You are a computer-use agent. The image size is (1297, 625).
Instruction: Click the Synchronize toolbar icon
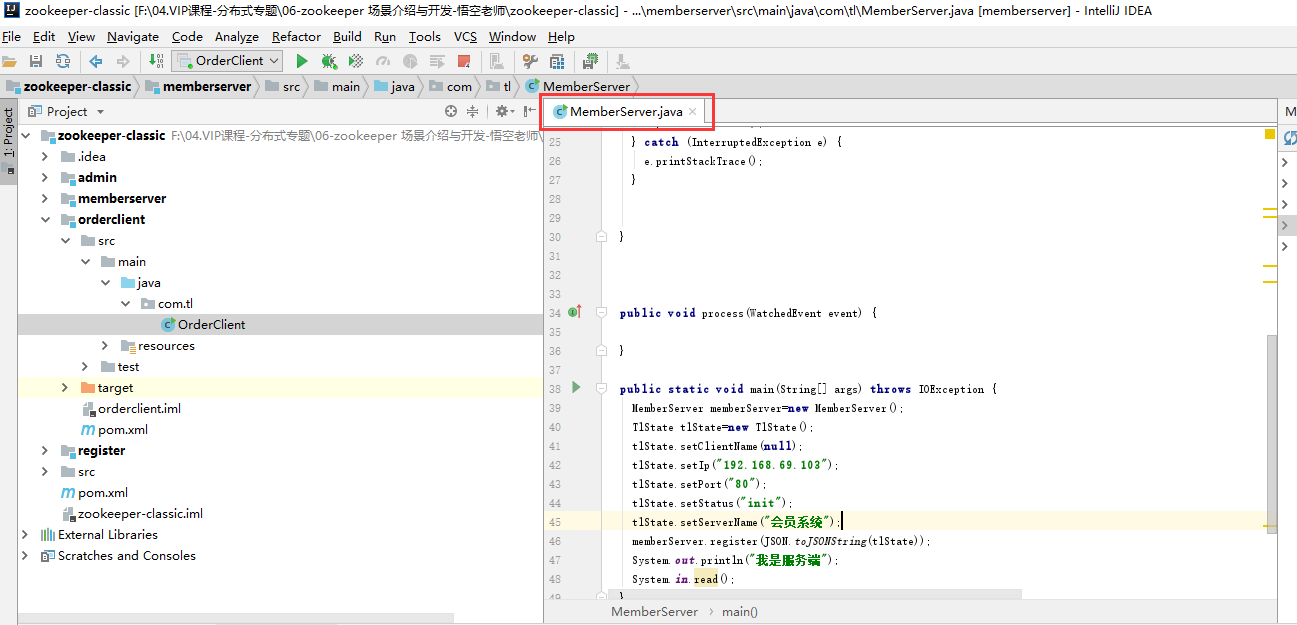[63, 61]
